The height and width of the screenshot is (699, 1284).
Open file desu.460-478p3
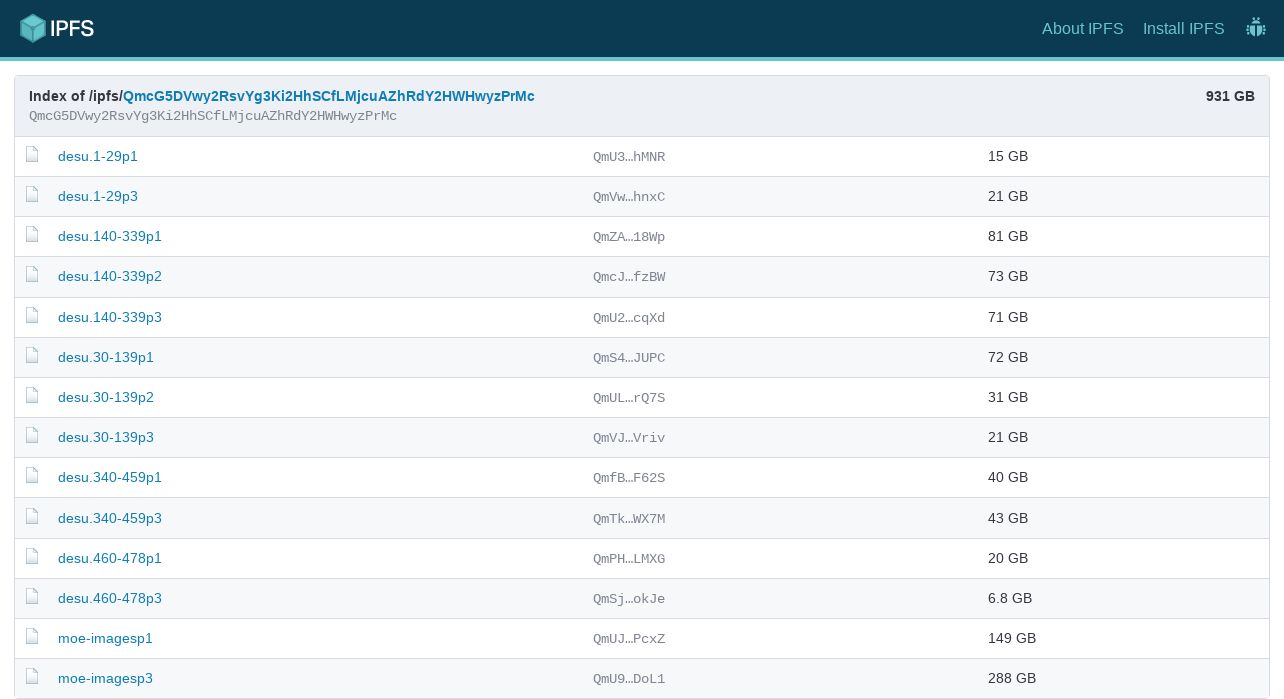point(110,598)
